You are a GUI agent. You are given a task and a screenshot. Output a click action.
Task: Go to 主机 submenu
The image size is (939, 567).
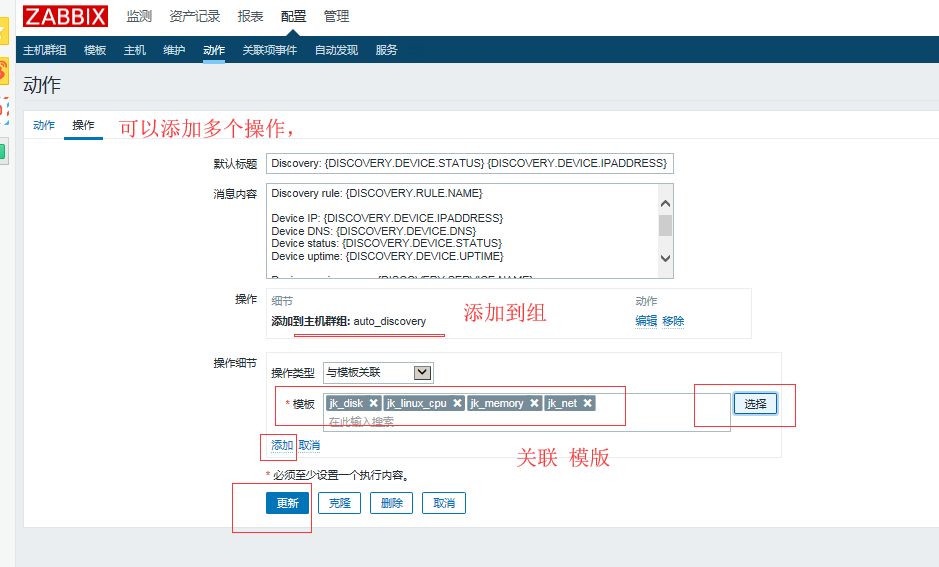[135, 50]
